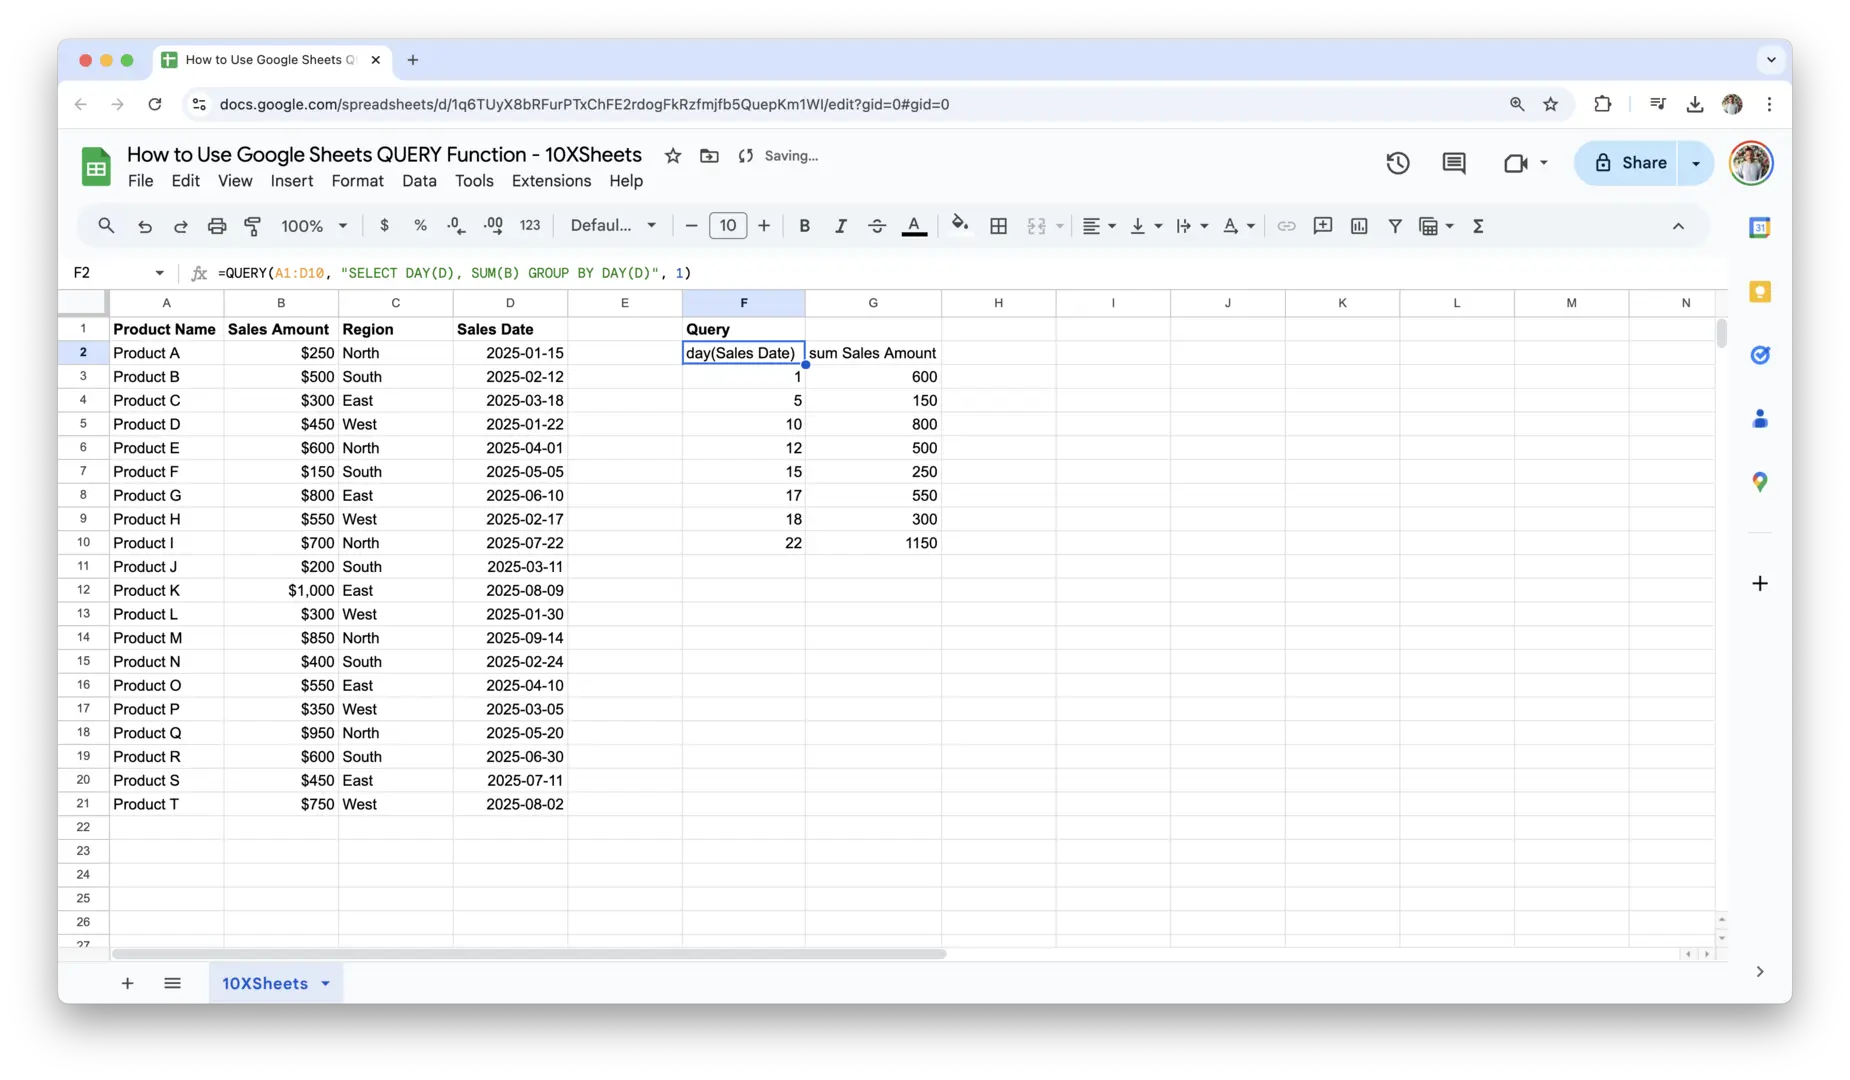Open the text color picker
1850x1080 pixels.
coord(914,226)
